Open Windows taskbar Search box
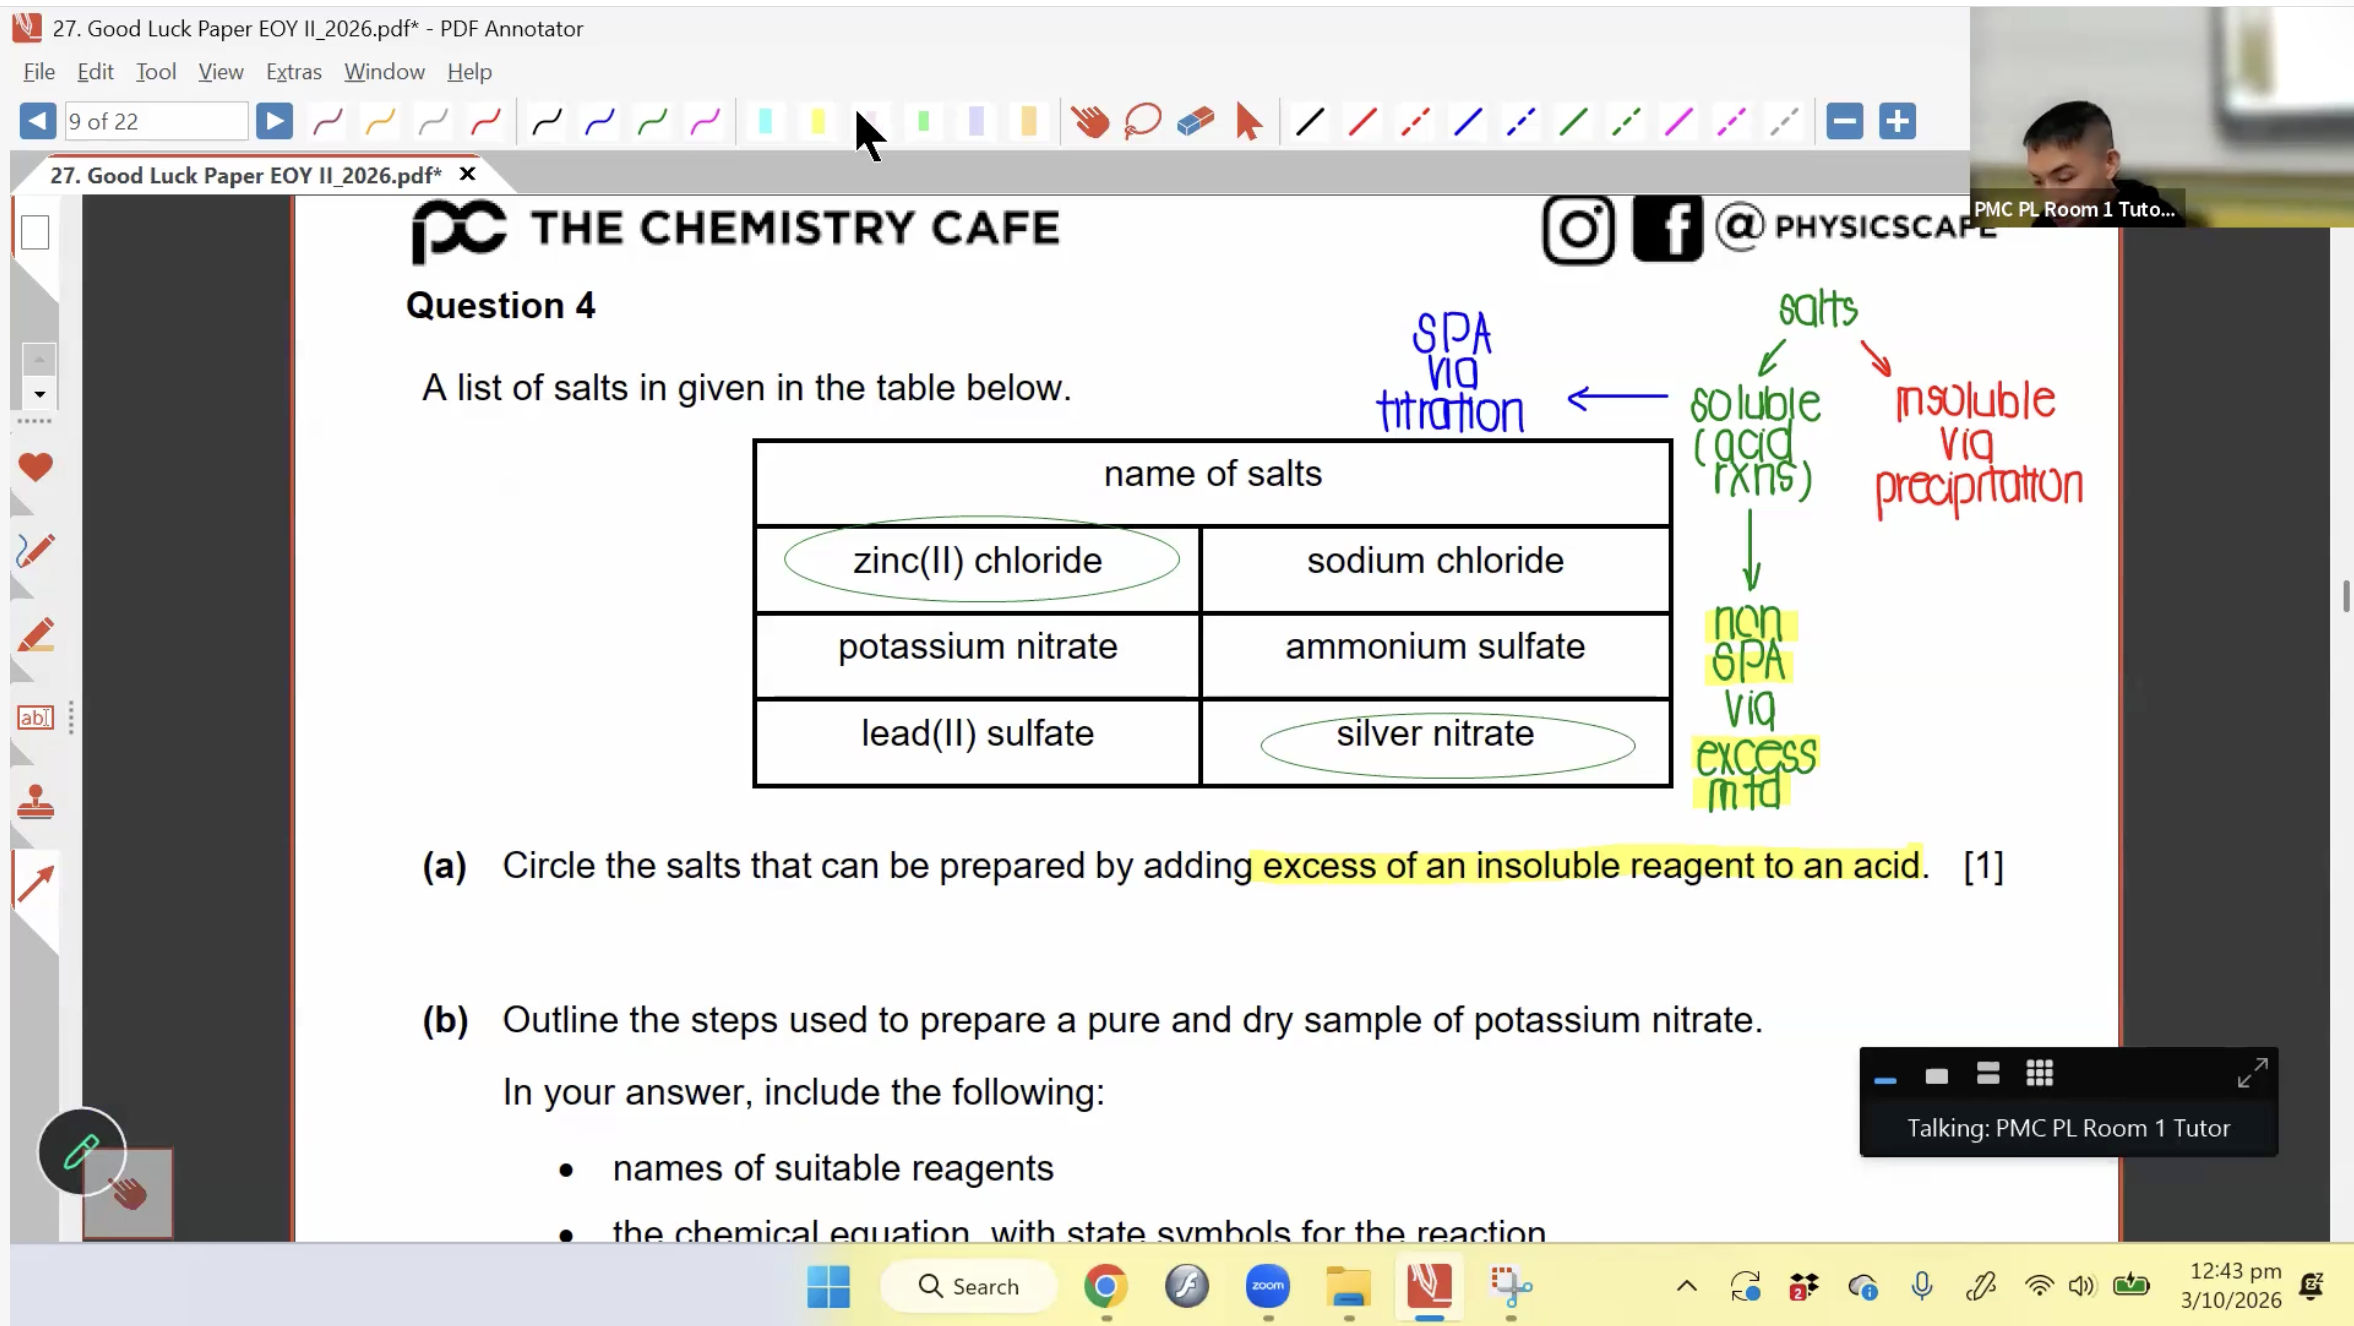 pyautogui.click(x=969, y=1286)
